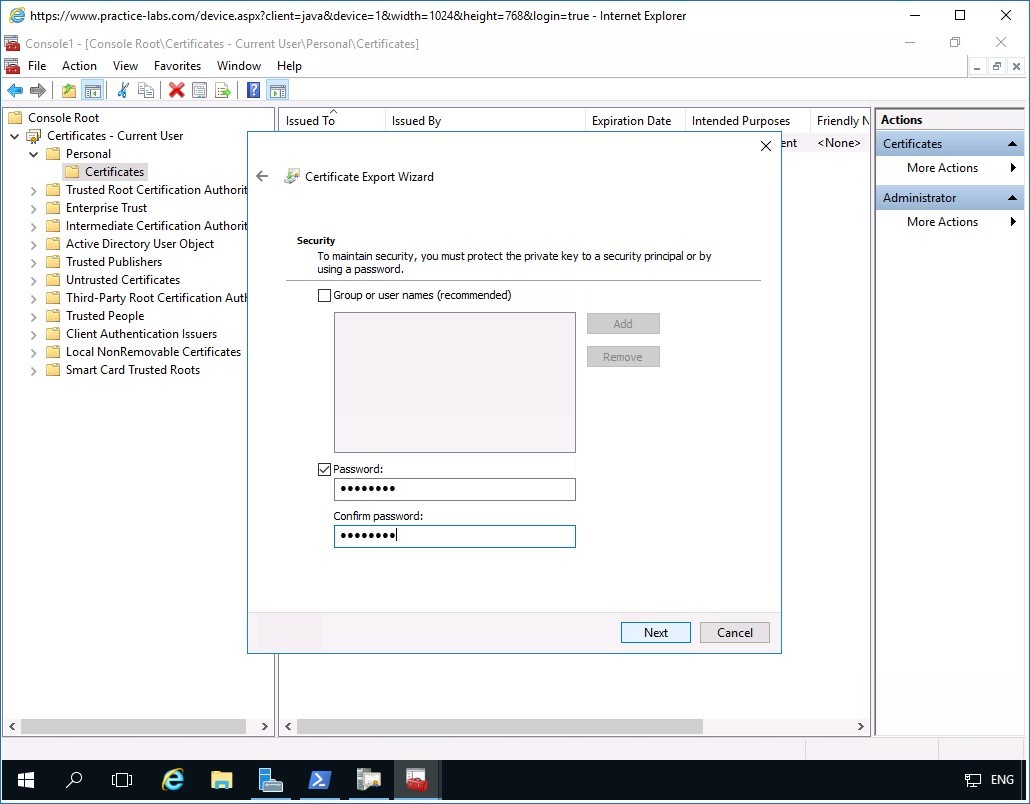Click the Copy icon in toolbar
The width and height of the screenshot is (1030, 804).
(146, 91)
